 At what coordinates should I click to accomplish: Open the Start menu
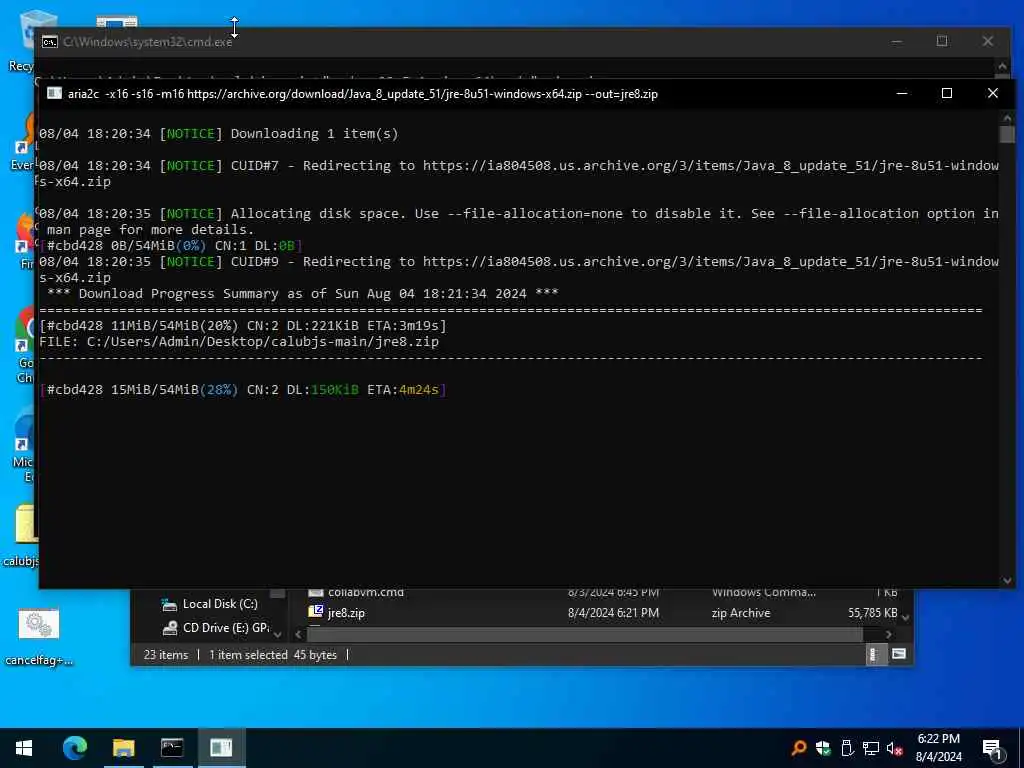pos(24,748)
